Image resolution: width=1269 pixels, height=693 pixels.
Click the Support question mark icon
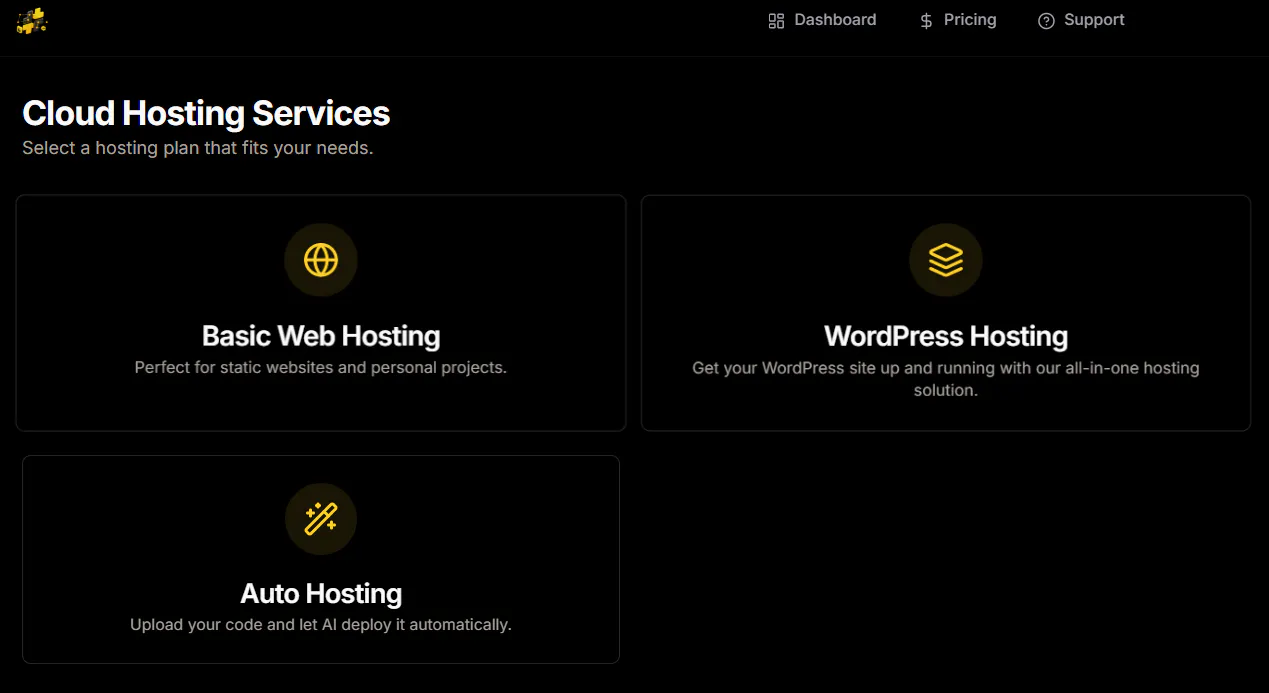point(1046,21)
